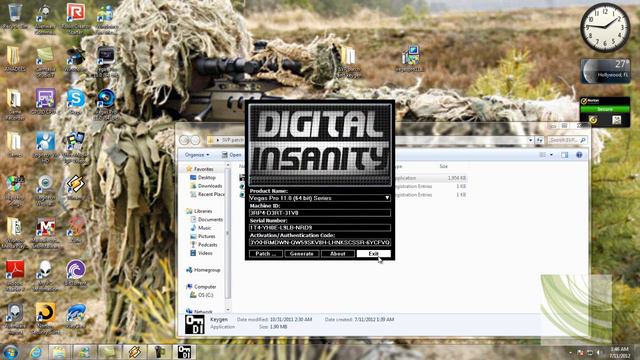This screenshot has width=640, height=360.
Task: Click the weather gadget showing 27°
Action: click(605, 71)
